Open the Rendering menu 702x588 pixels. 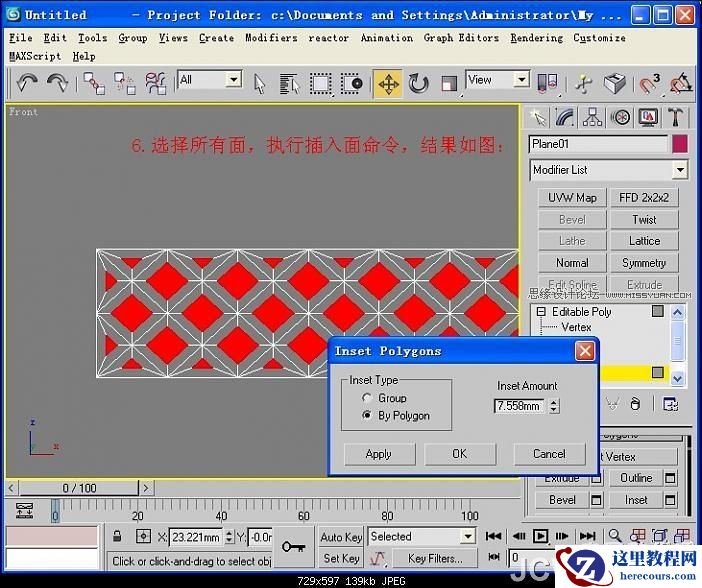coord(536,38)
